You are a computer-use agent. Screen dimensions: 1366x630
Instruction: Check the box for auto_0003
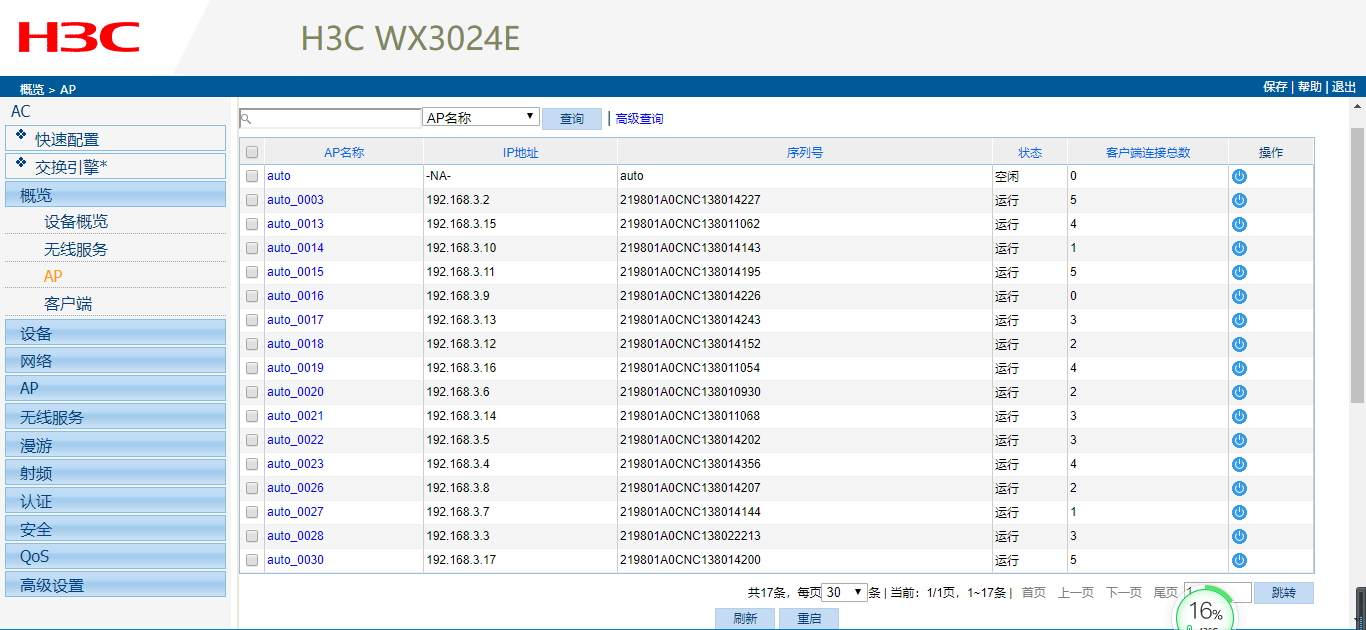(x=252, y=200)
